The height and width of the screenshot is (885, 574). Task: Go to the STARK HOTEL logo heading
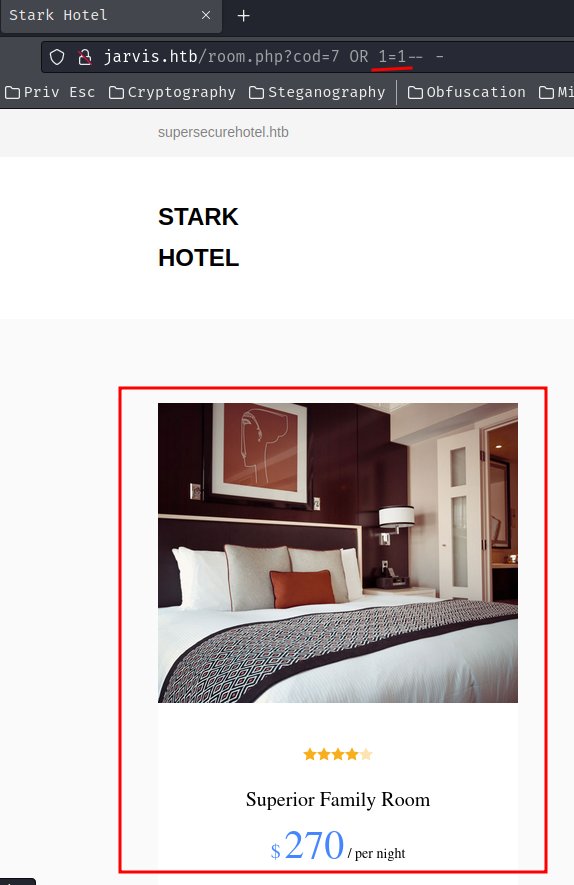click(x=198, y=237)
